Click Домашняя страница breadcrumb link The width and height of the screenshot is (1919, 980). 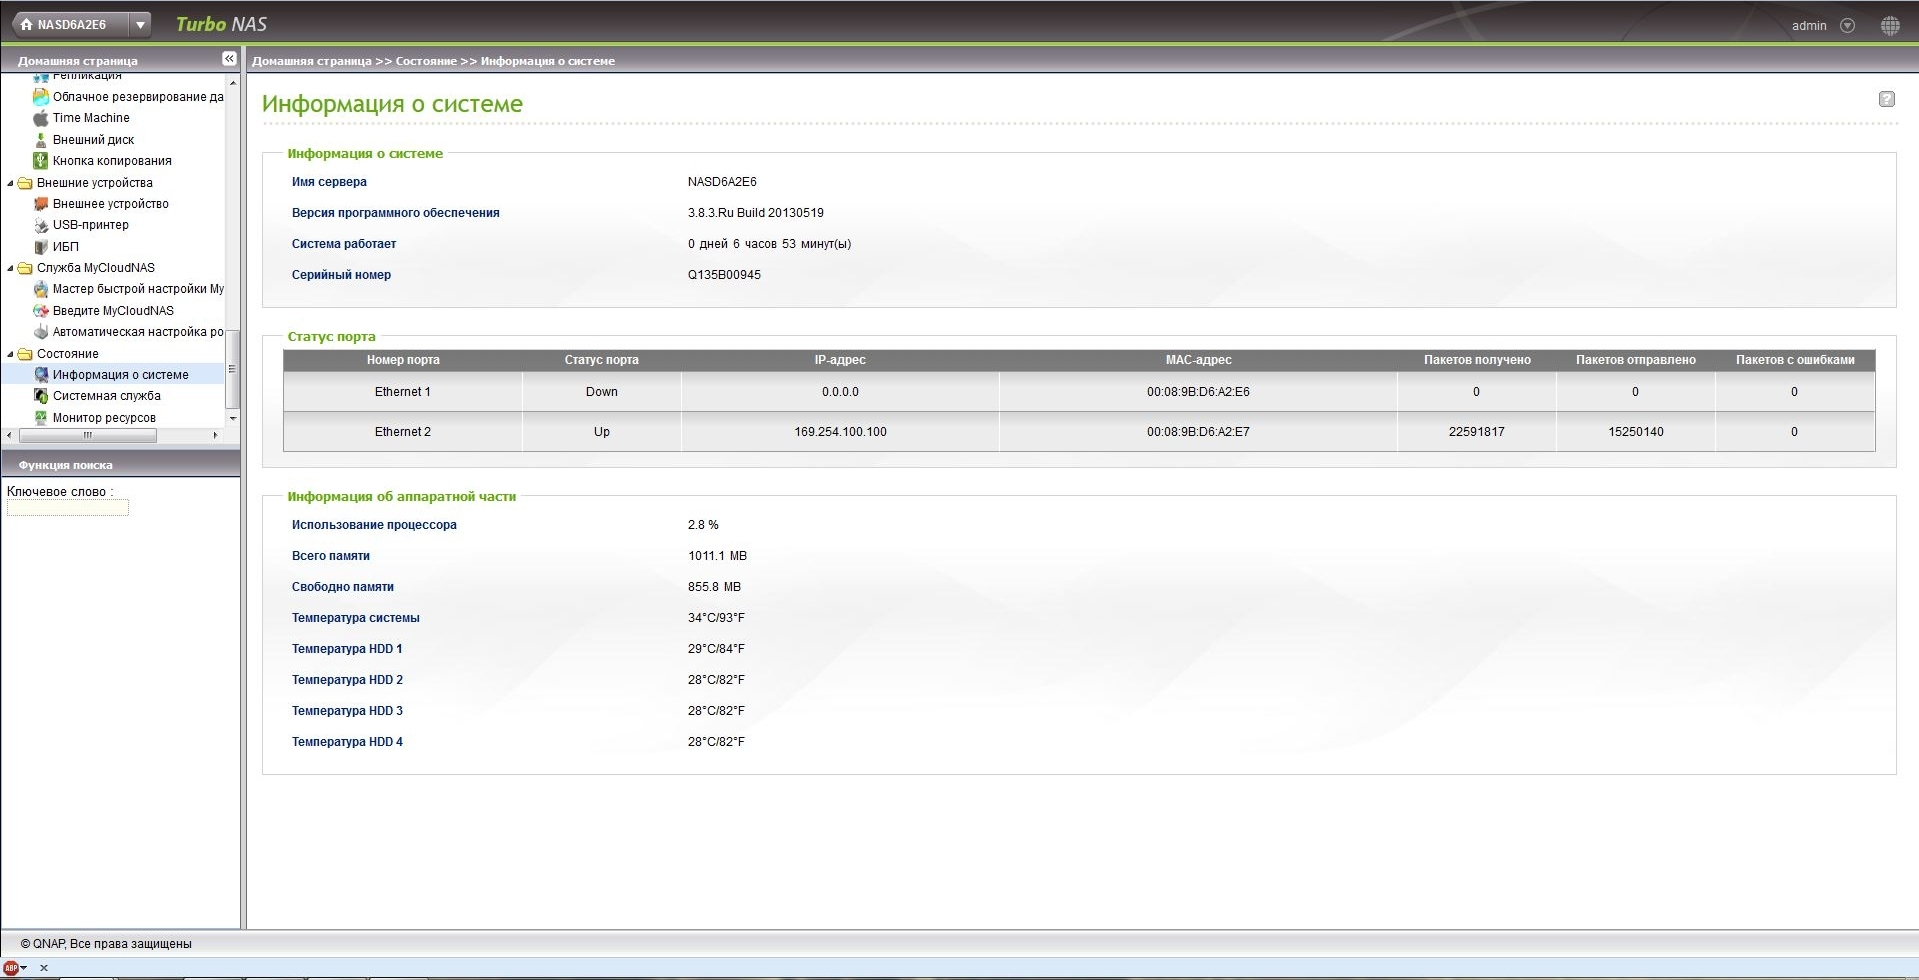312,61
